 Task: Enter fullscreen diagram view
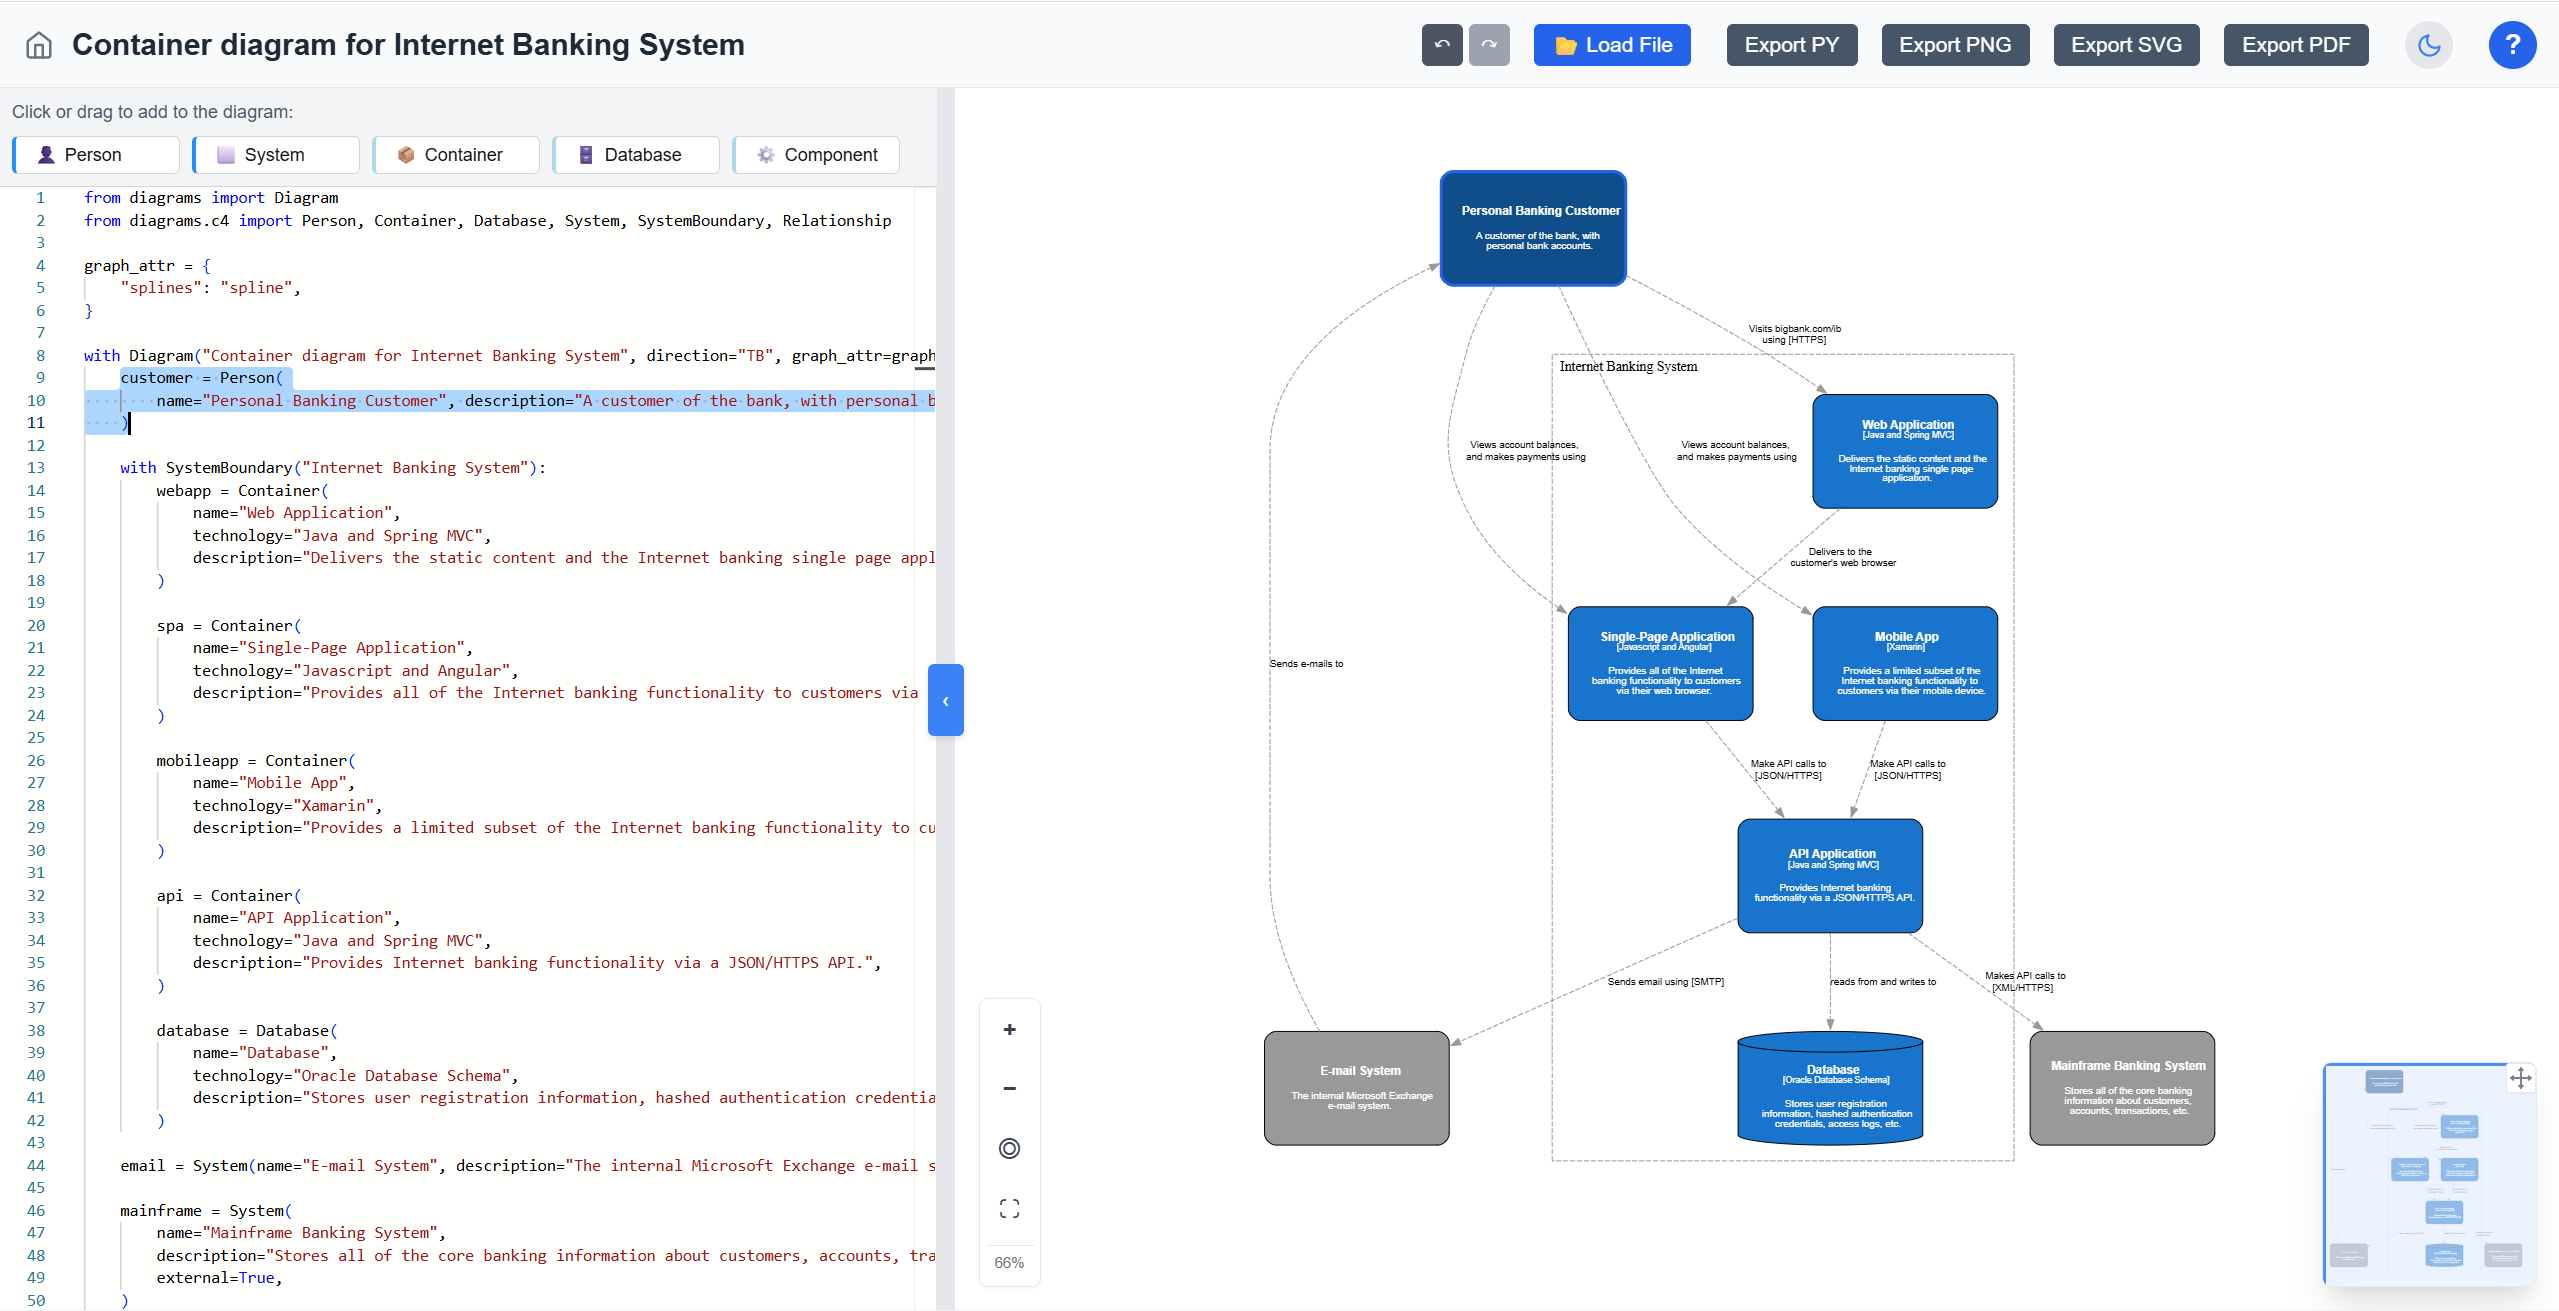point(1008,1207)
